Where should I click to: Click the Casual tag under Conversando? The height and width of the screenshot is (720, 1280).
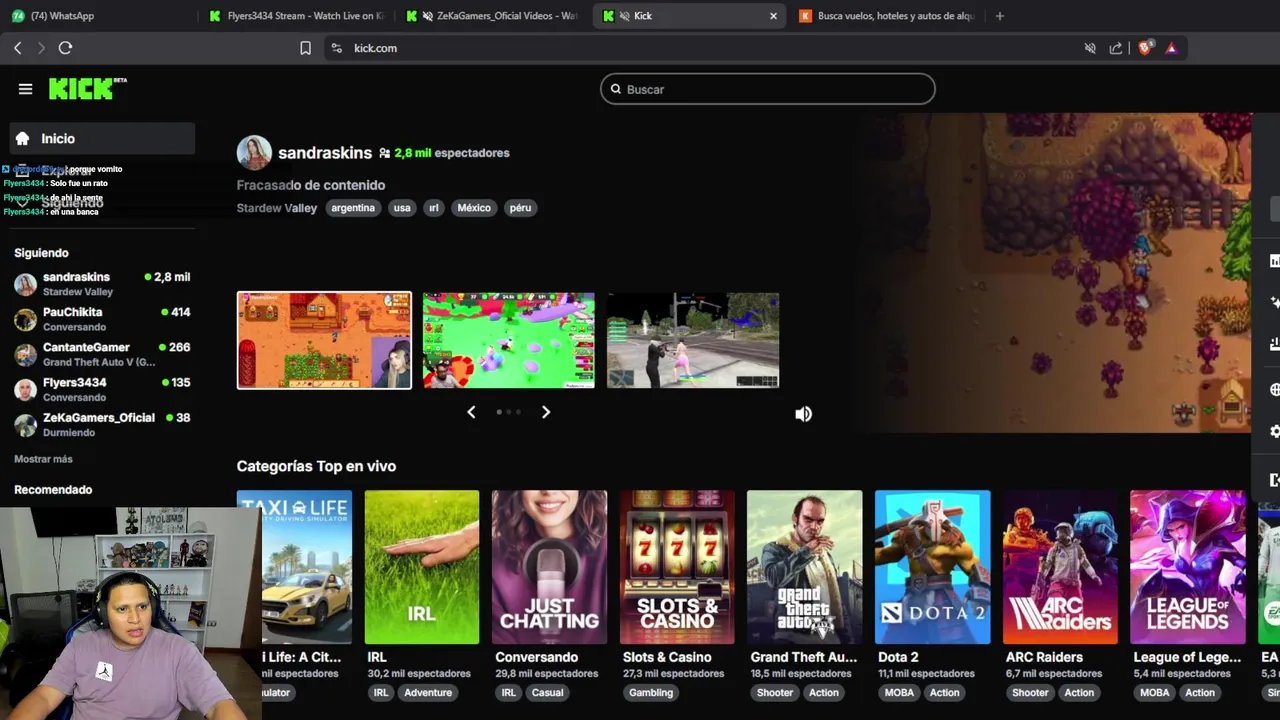pos(547,692)
